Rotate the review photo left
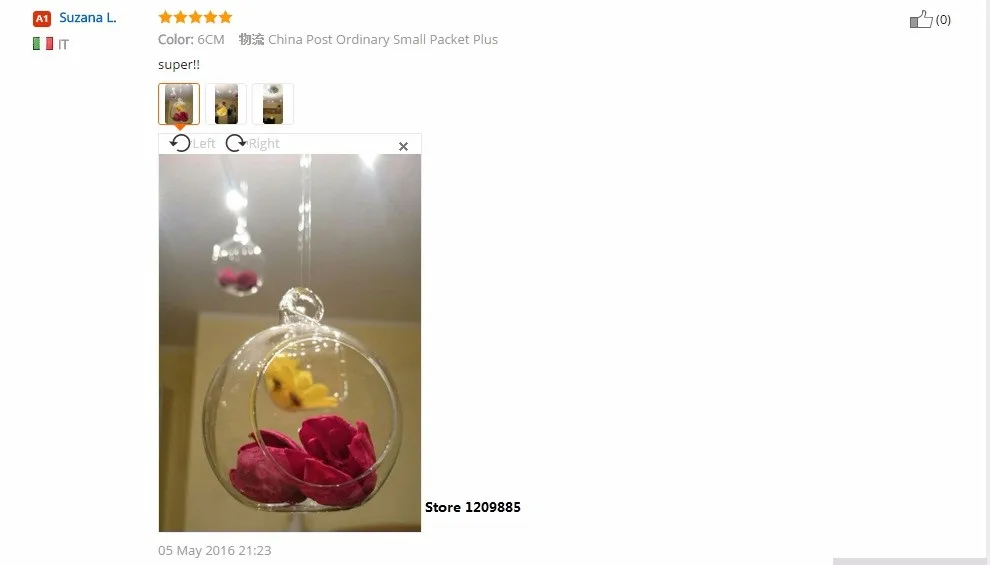This screenshot has width=990, height=565. click(x=180, y=143)
